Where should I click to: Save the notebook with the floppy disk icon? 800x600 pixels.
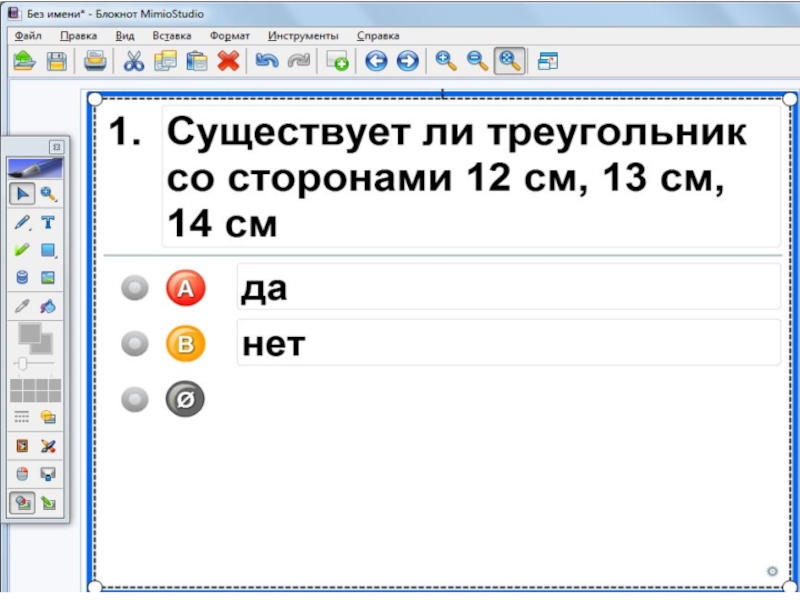[x=56, y=61]
